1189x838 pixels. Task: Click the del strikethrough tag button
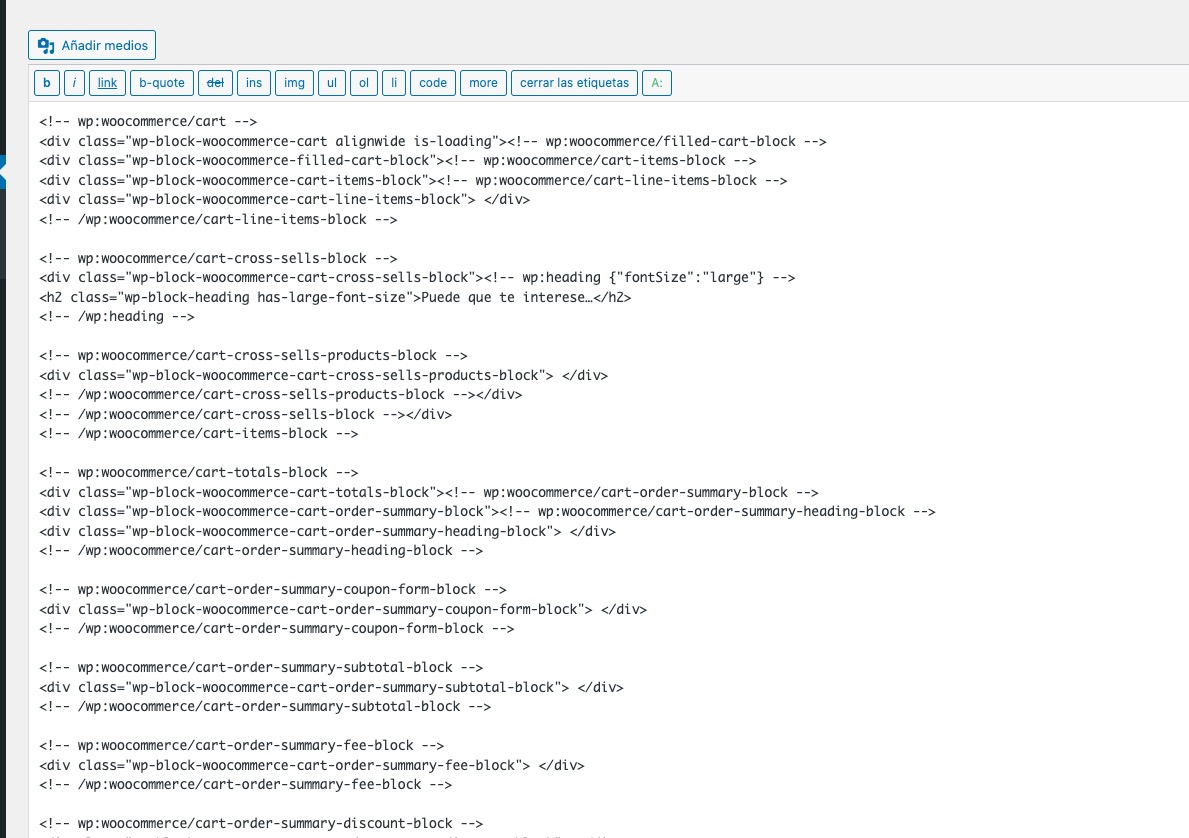point(215,83)
